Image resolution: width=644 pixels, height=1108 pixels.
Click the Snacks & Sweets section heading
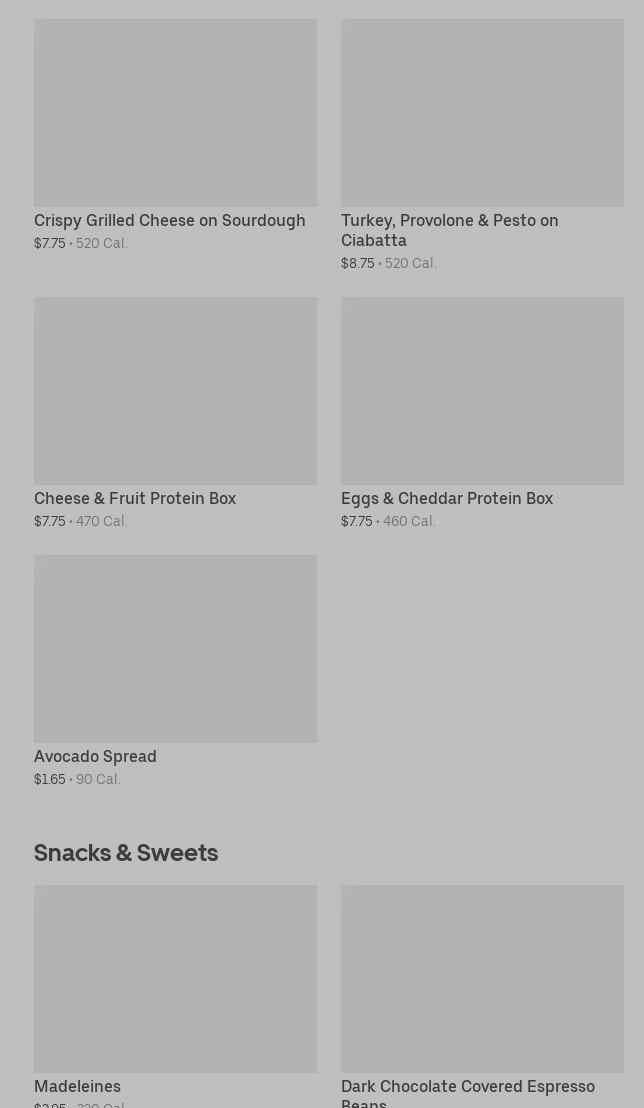pos(126,852)
